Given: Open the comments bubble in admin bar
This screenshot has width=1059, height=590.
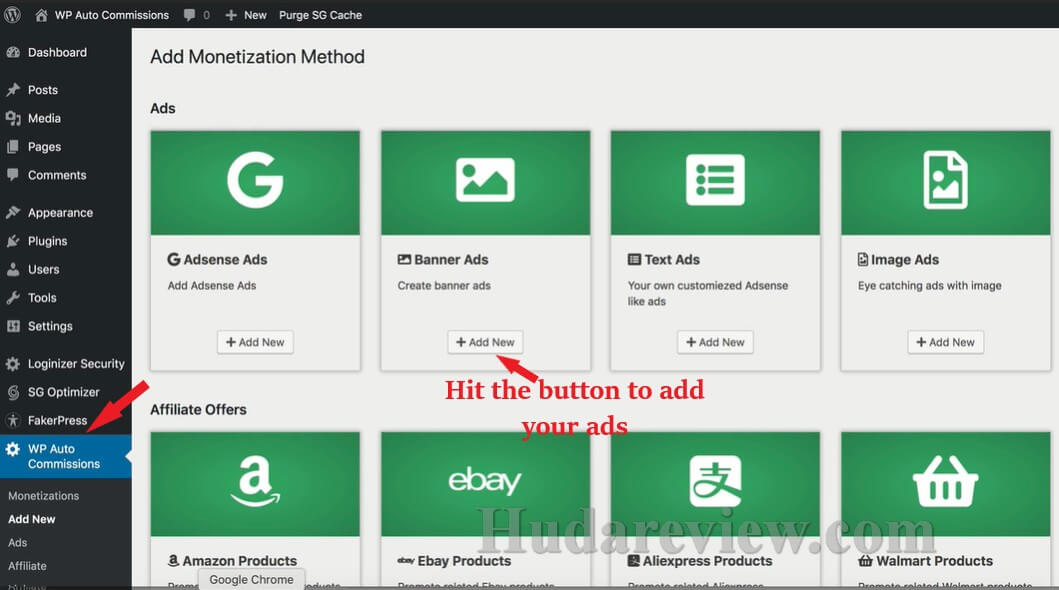Looking at the screenshot, I should pos(197,15).
